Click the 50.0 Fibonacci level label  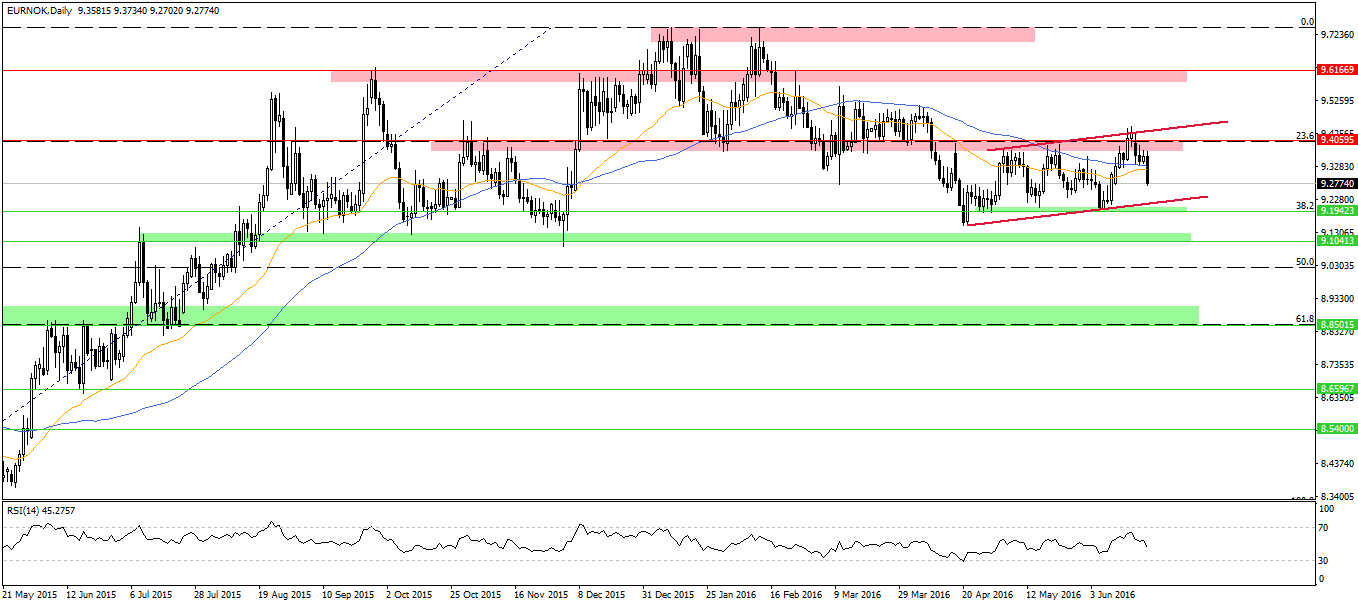tap(1304, 262)
